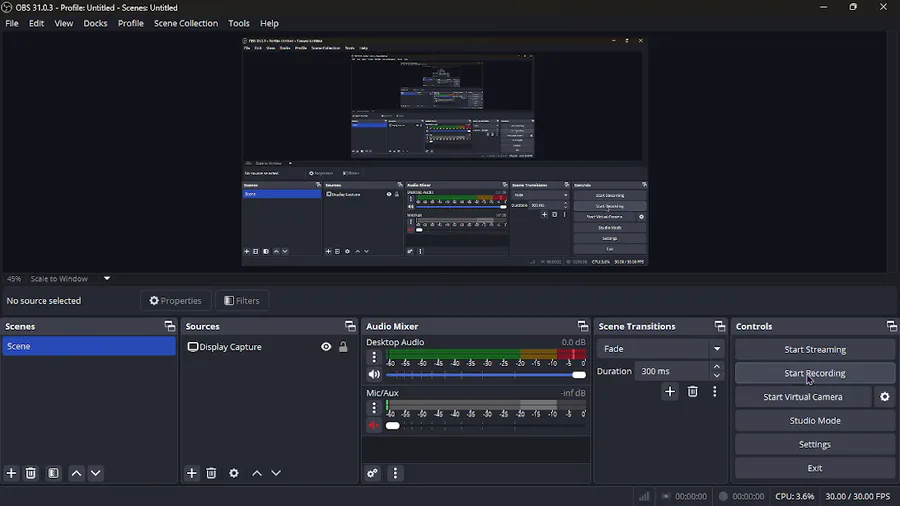Open source Properties button
Image resolution: width=900 pixels, height=506 pixels.
(x=176, y=301)
